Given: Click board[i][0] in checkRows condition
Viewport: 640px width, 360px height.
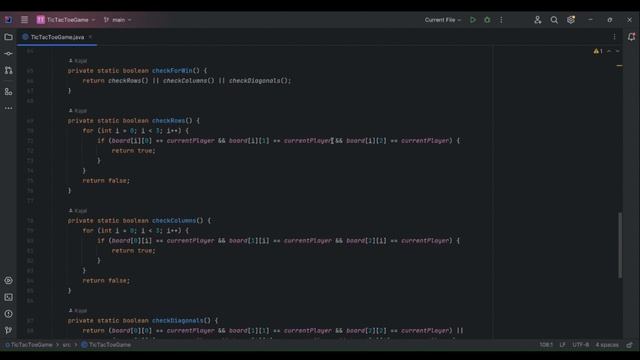Looking at the screenshot, I should tap(131, 141).
